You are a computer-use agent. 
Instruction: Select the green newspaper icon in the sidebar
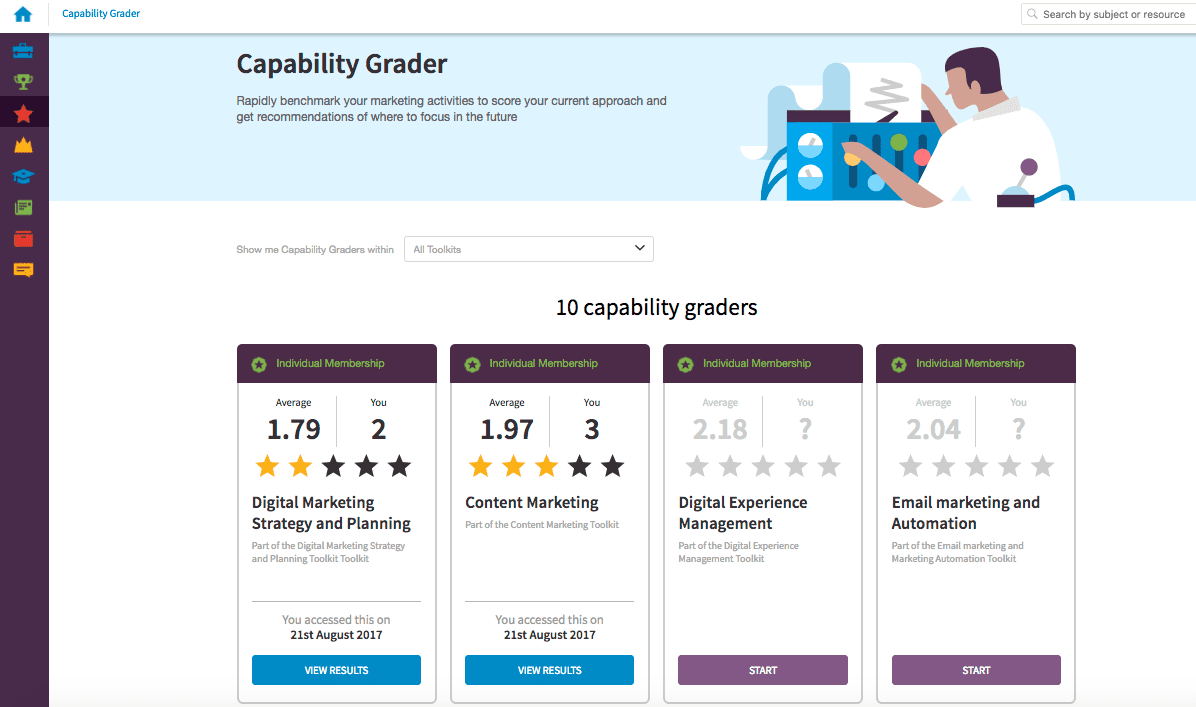pos(24,207)
